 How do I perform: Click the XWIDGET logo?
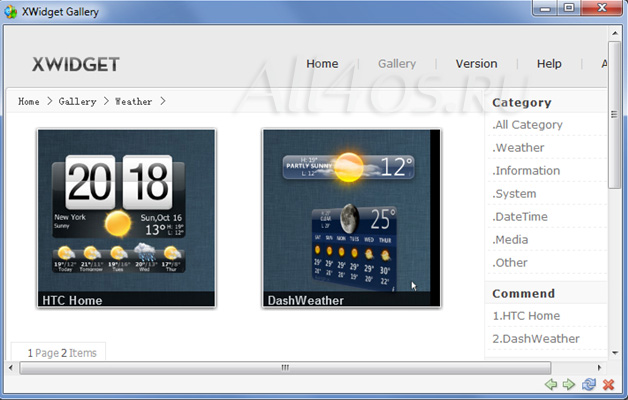(76, 64)
